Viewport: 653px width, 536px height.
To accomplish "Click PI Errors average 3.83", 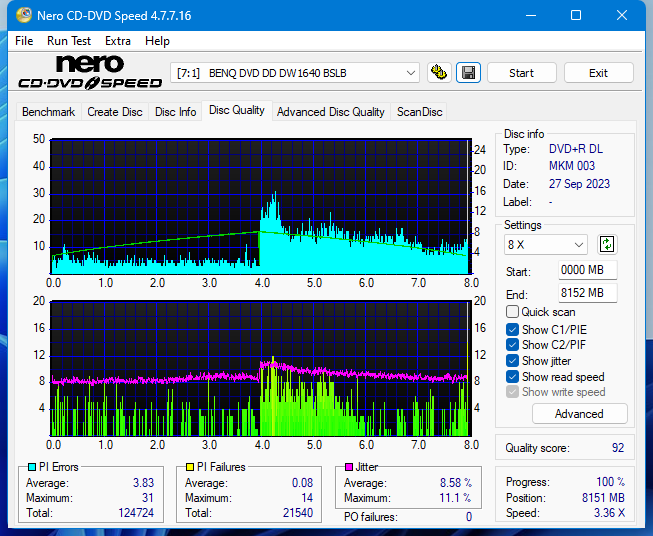I will [143, 483].
